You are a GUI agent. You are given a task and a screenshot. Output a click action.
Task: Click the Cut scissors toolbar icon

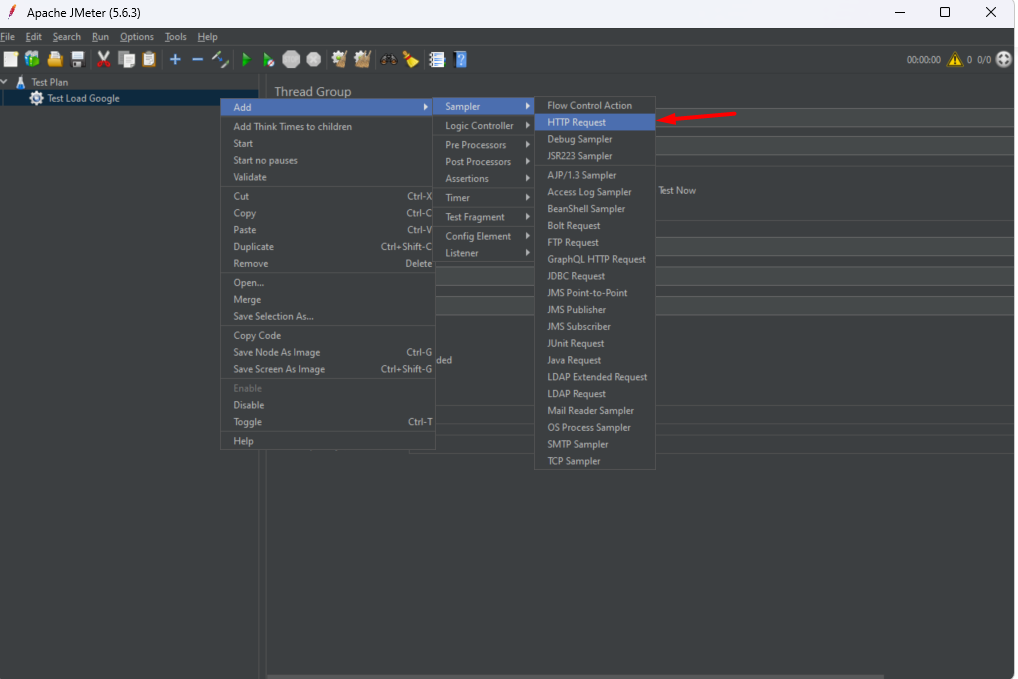pyautogui.click(x=103, y=60)
